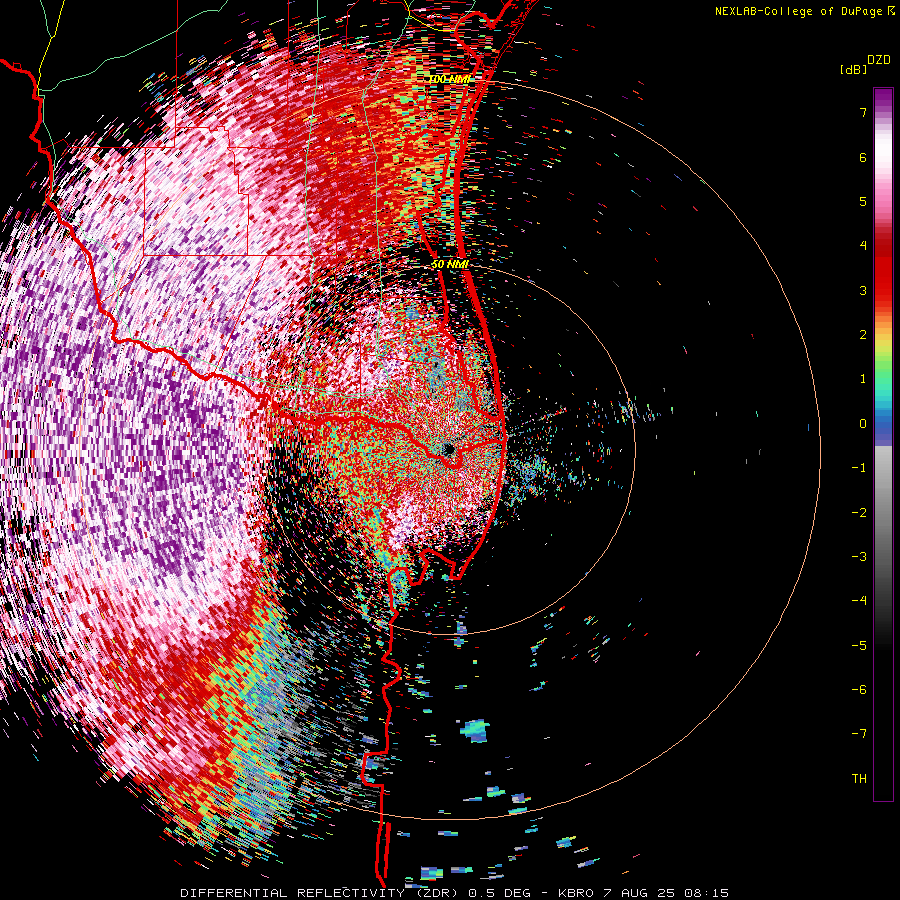
Task: Click the "KBRO" station ID in caption
Action: click(x=575, y=893)
